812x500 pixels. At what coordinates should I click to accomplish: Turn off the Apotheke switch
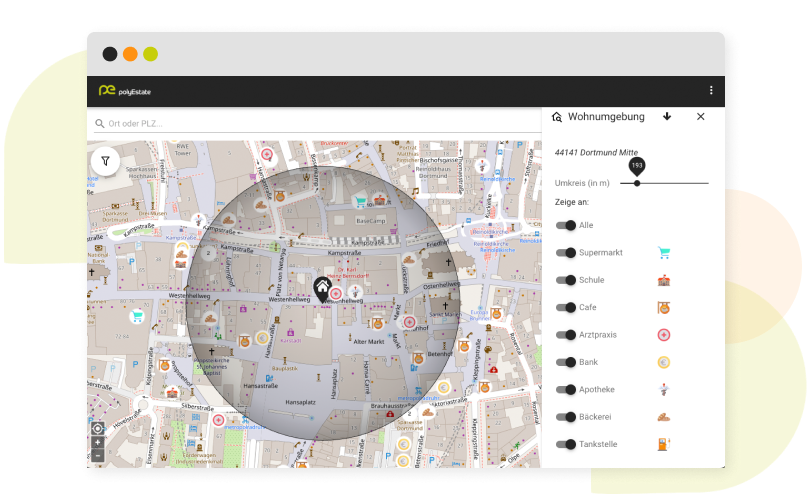pyautogui.click(x=566, y=389)
